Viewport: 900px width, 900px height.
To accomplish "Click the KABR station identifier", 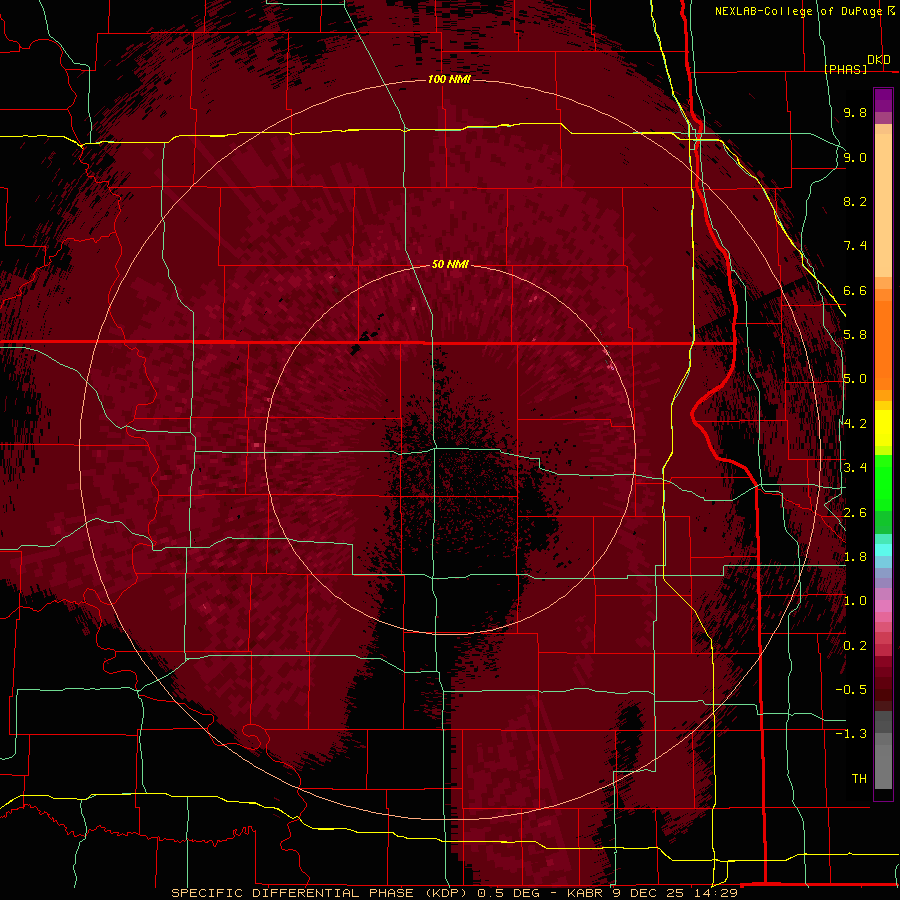I will [x=585, y=893].
